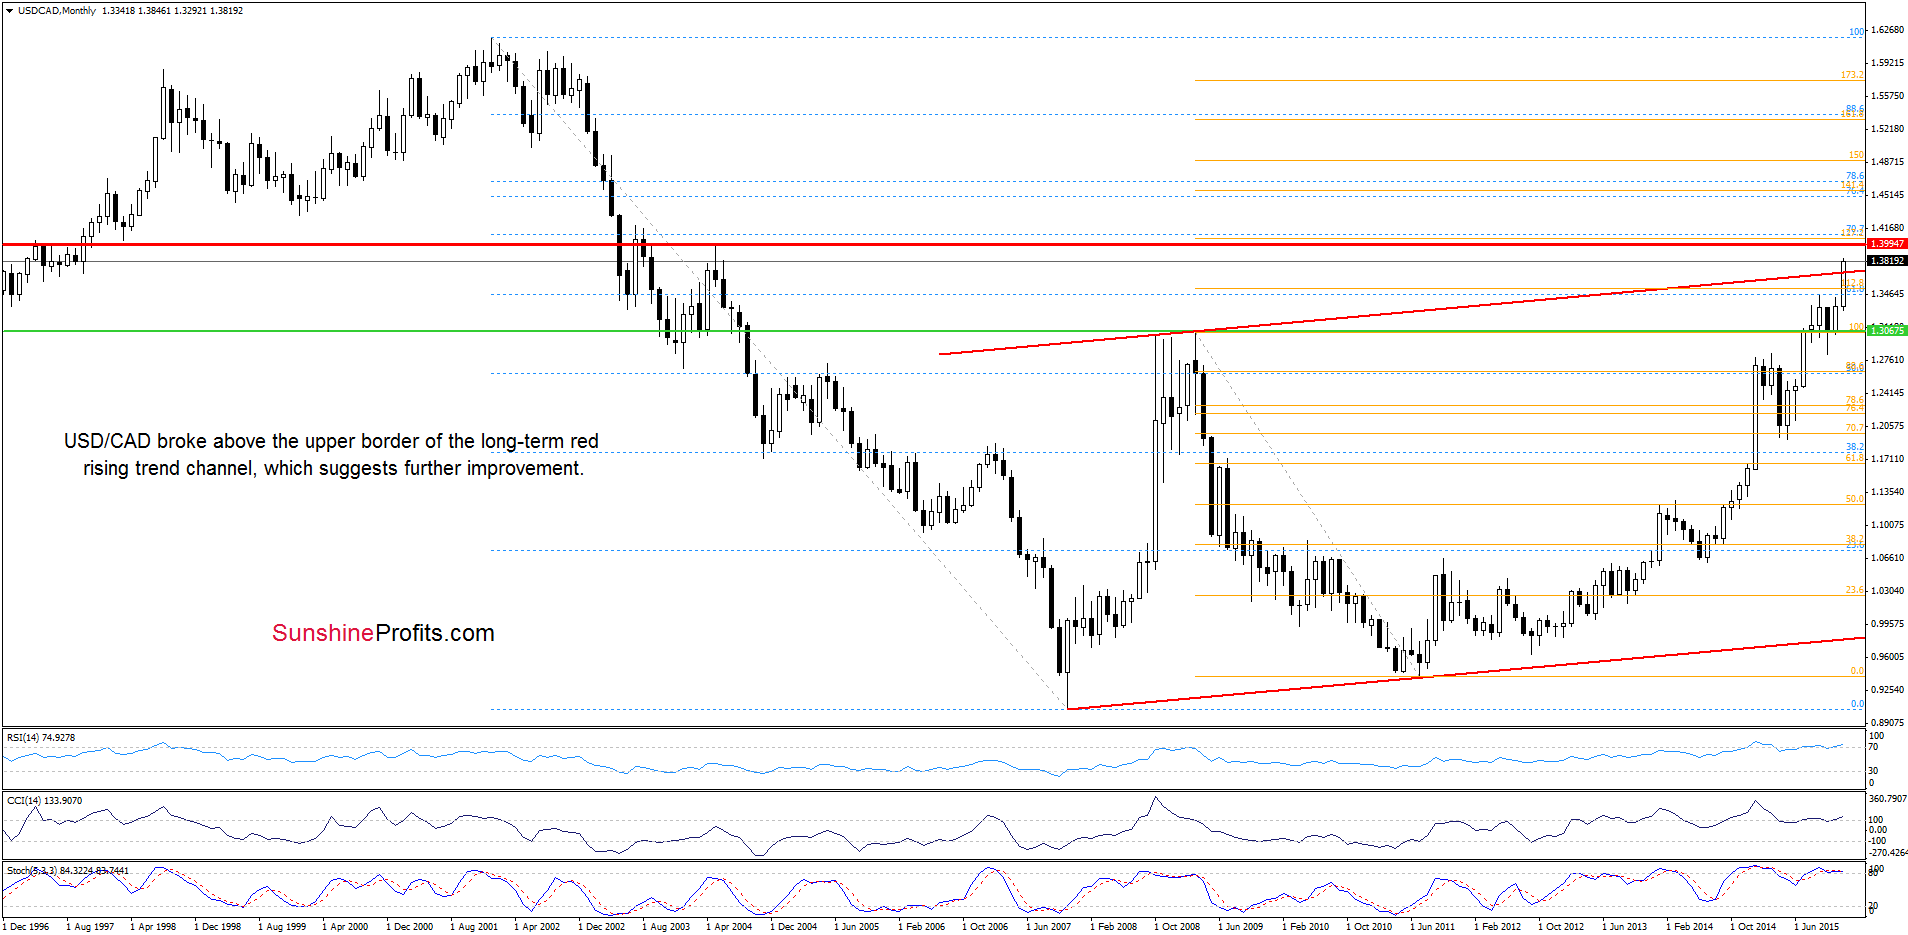Image resolution: width=1908 pixels, height=935 pixels.
Task: Click the 1 Aug 2003 date label
Action: point(666,927)
